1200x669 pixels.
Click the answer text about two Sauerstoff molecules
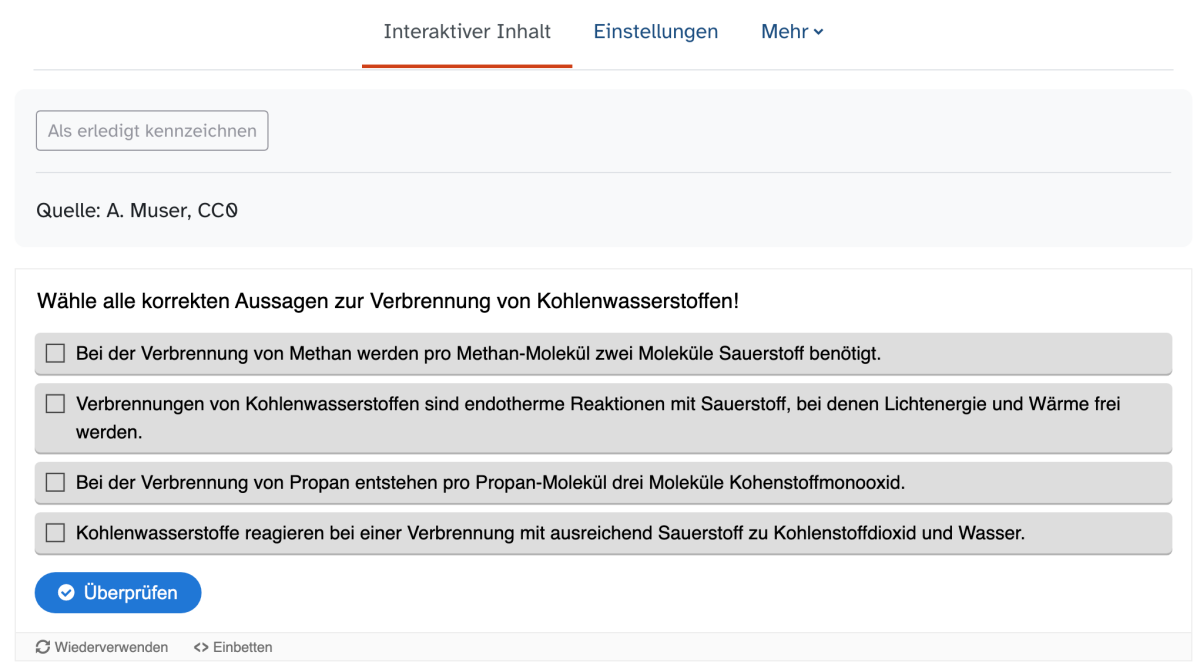pyautogui.click(x=478, y=353)
